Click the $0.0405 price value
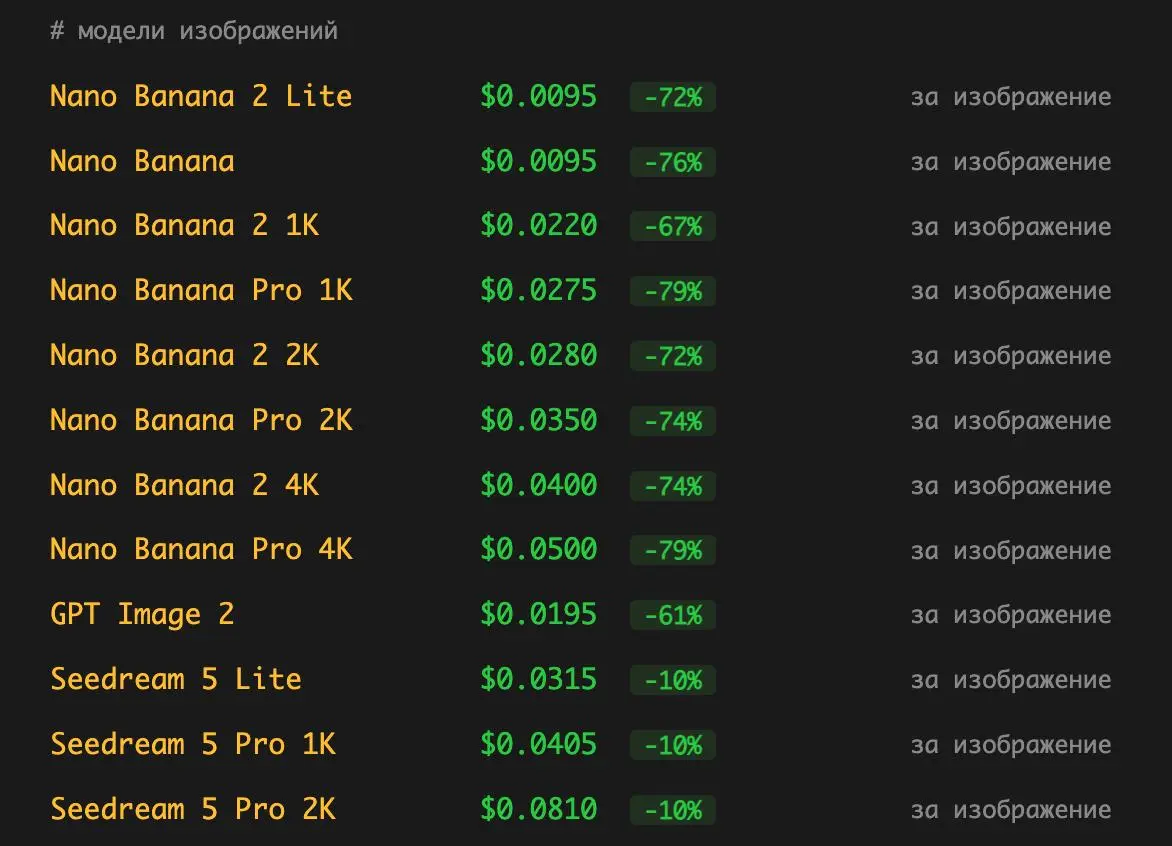 tap(538, 745)
